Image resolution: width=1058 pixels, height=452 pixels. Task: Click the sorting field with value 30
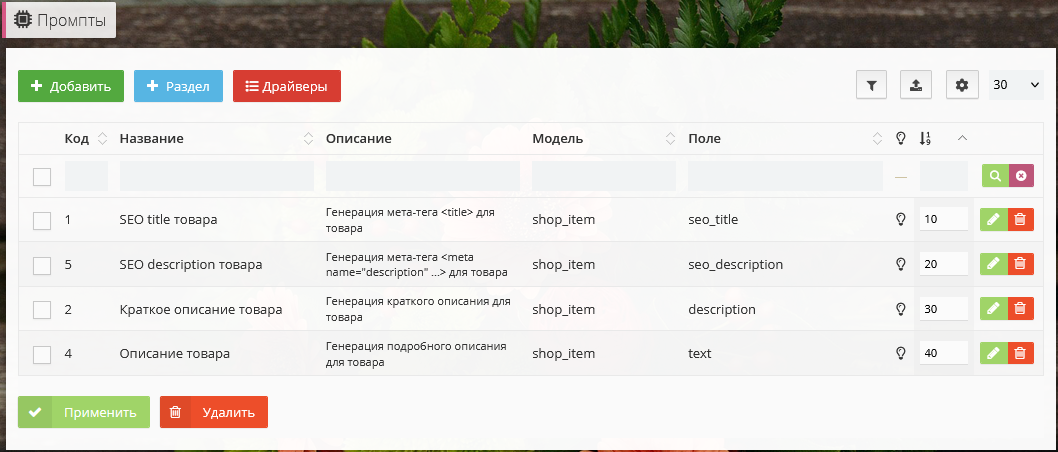click(x=944, y=308)
